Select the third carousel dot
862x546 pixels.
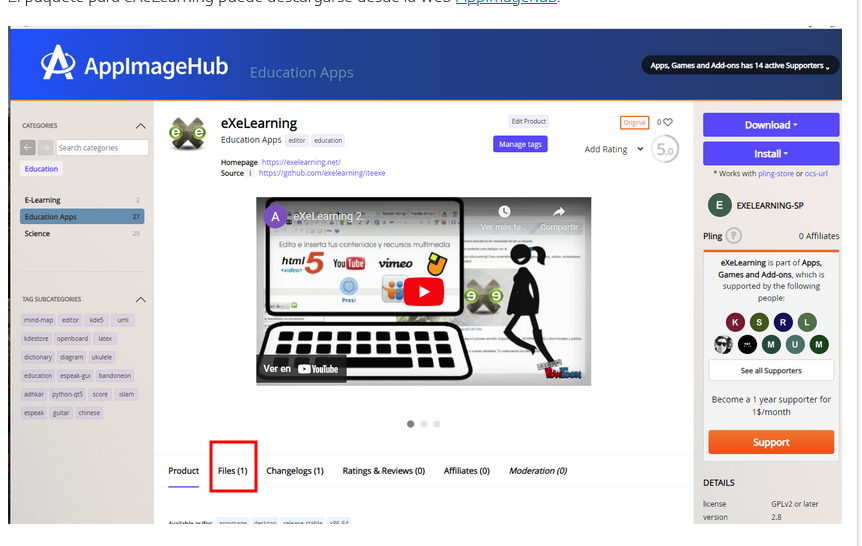[437, 424]
